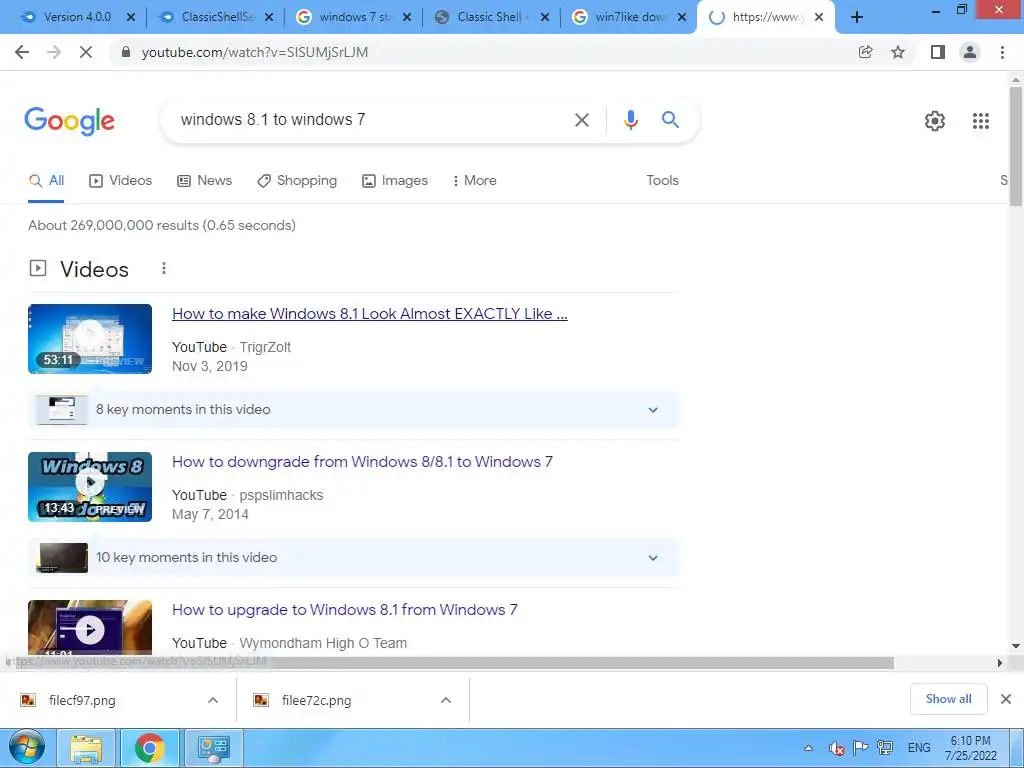The width and height of the screenshot is (1024, 768).
Task: Click the 8 key moments preview thumbnail
Action: [62, 409]
